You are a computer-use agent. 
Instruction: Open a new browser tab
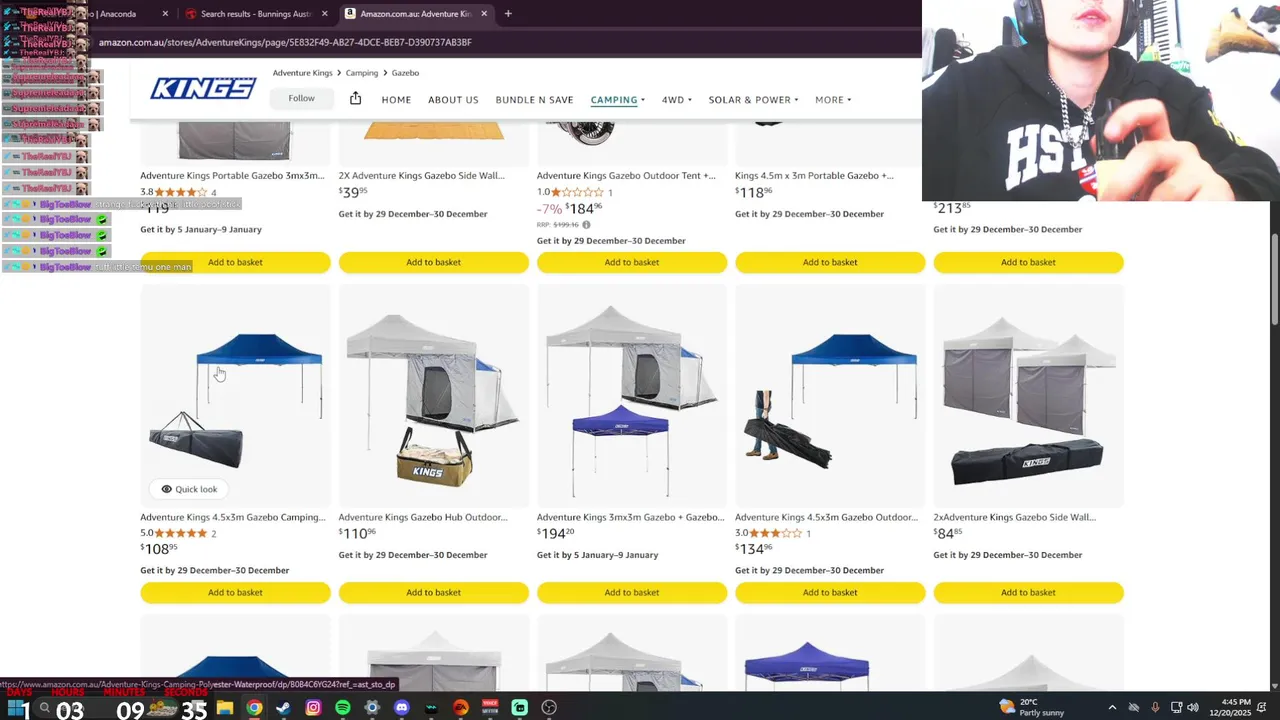(x=508, y=14)
